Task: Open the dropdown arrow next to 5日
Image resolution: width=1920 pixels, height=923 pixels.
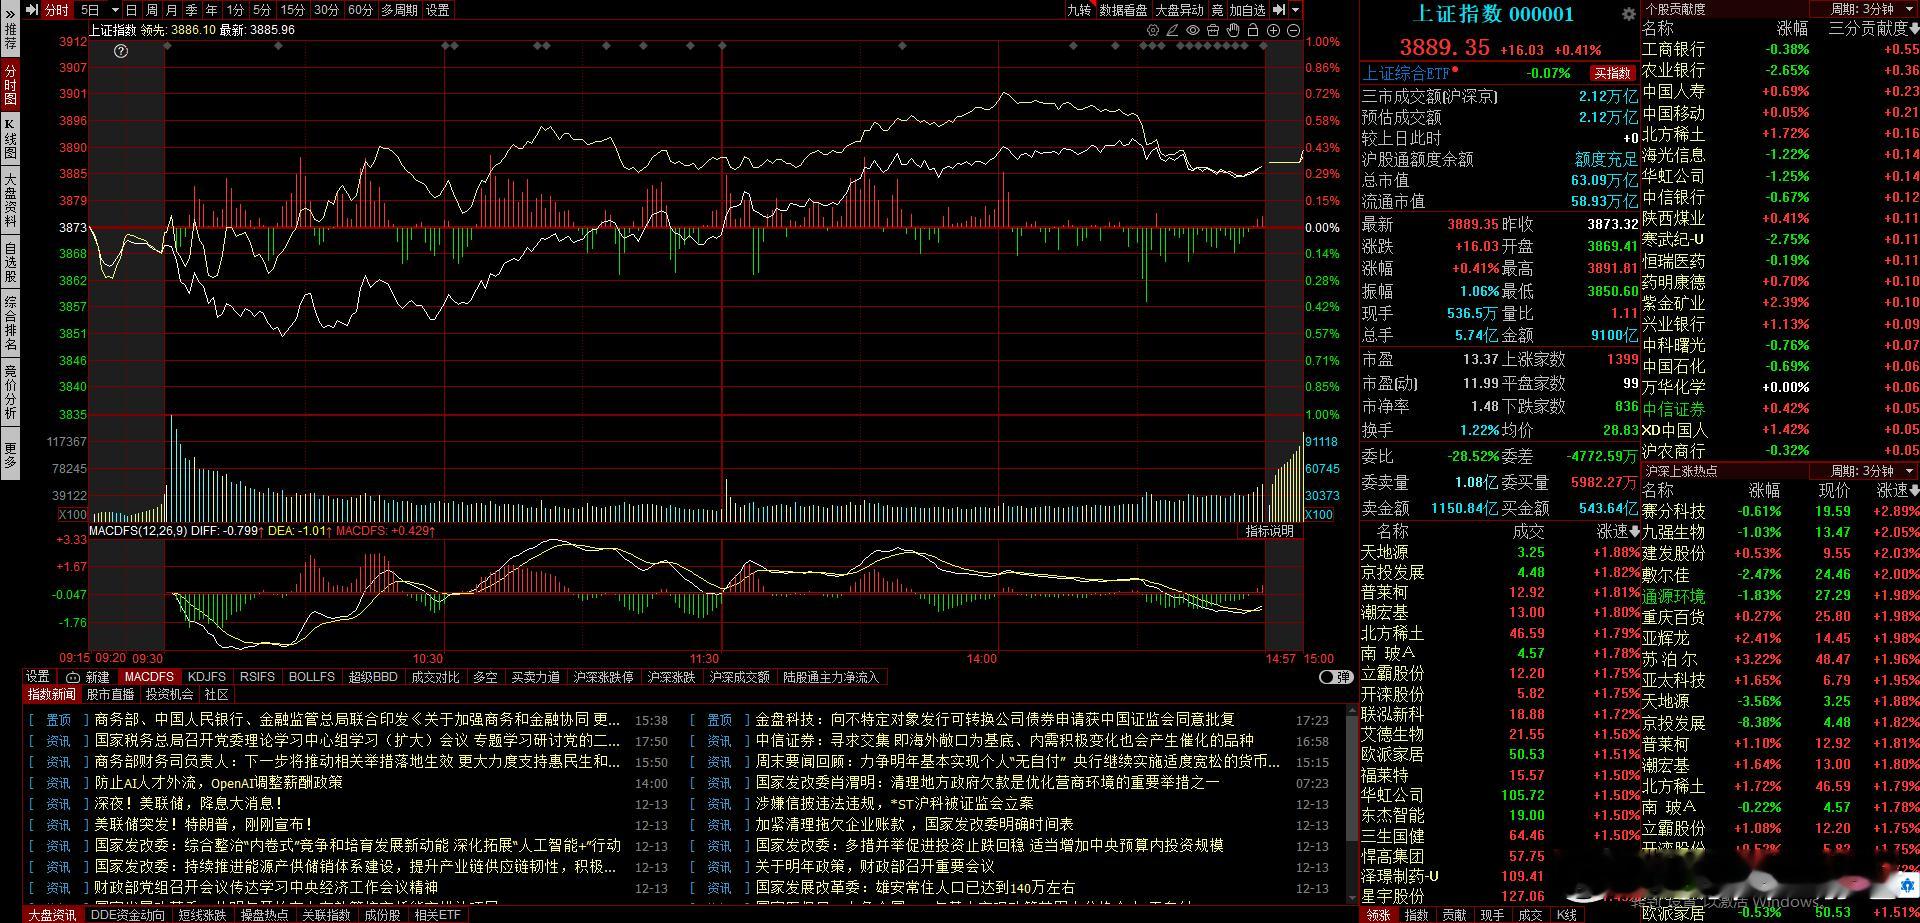Action: tap(114, 10)
